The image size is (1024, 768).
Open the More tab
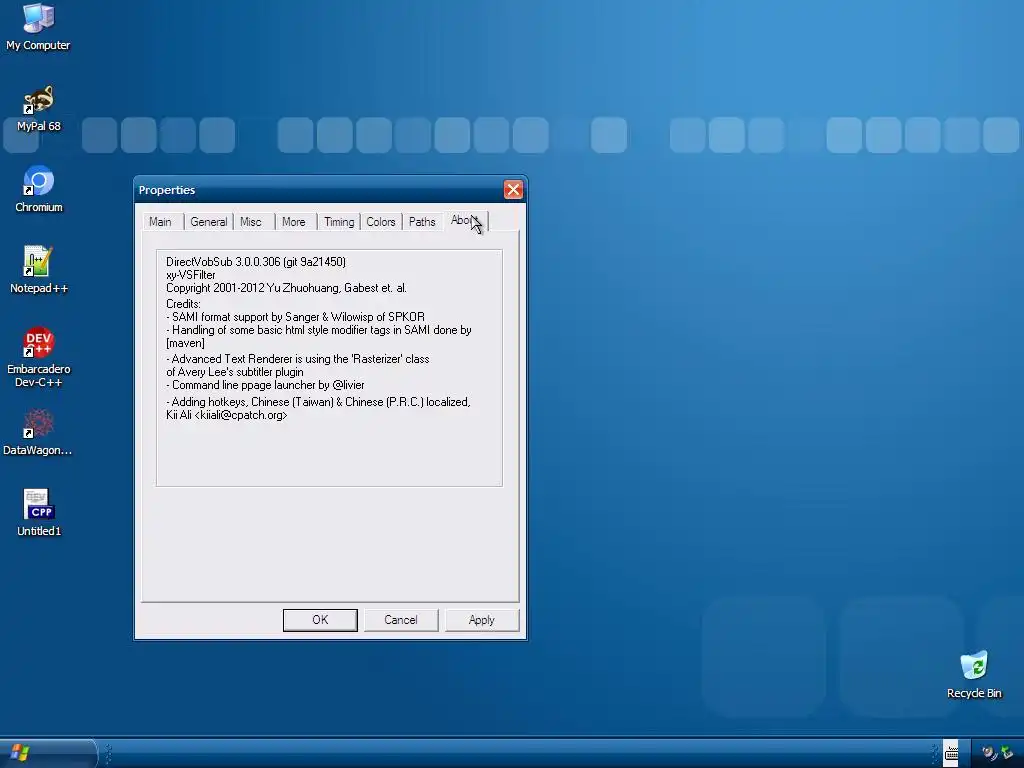pyautogui.click(x=294, y=222)
